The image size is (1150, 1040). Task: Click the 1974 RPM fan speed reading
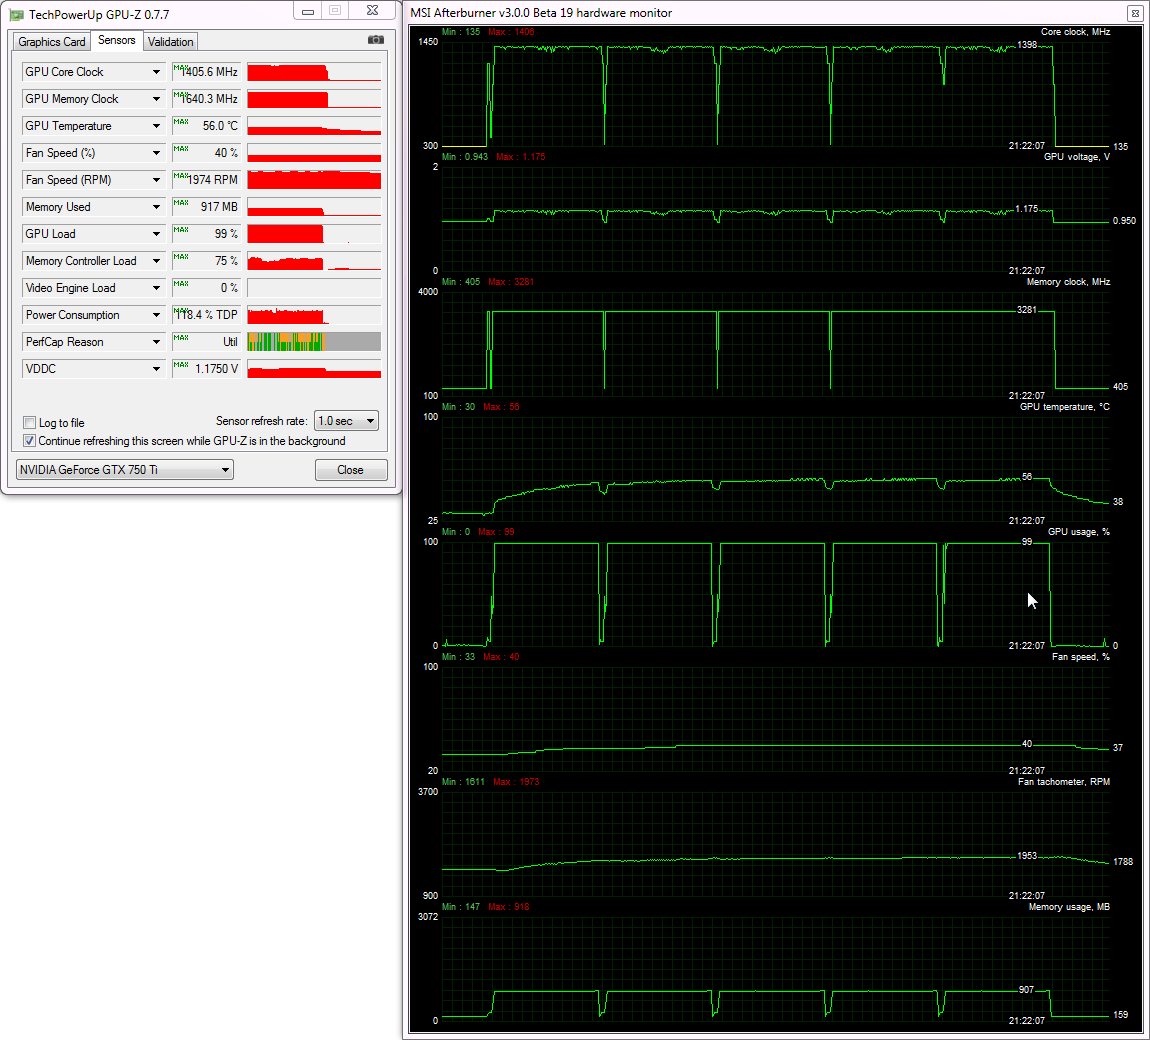click(x=206, y=180)
